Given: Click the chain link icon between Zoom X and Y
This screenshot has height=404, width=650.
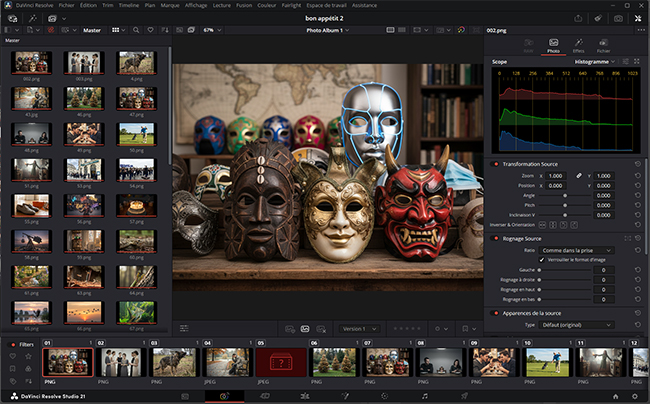Looking at the screenshot, I should (579, 176).
